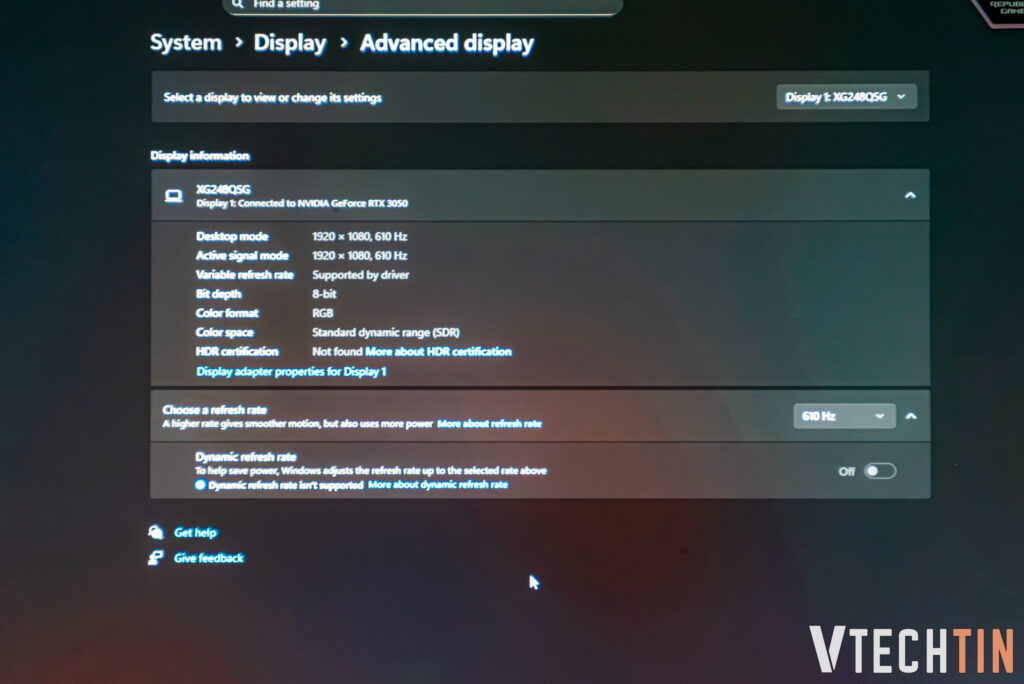Go back to System in breadcrumb
Image resolution: width=1024 pixels, height=684 pixels.
[x=186, y=43]
